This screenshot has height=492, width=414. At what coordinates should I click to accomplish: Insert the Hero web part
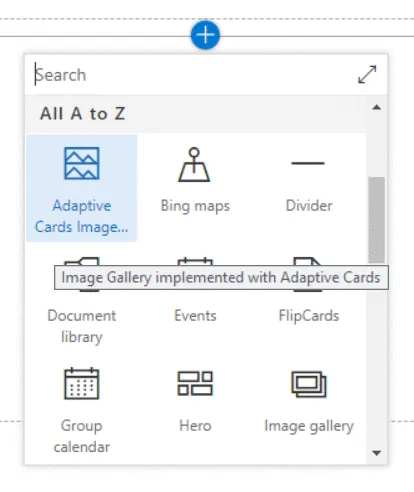195,410
